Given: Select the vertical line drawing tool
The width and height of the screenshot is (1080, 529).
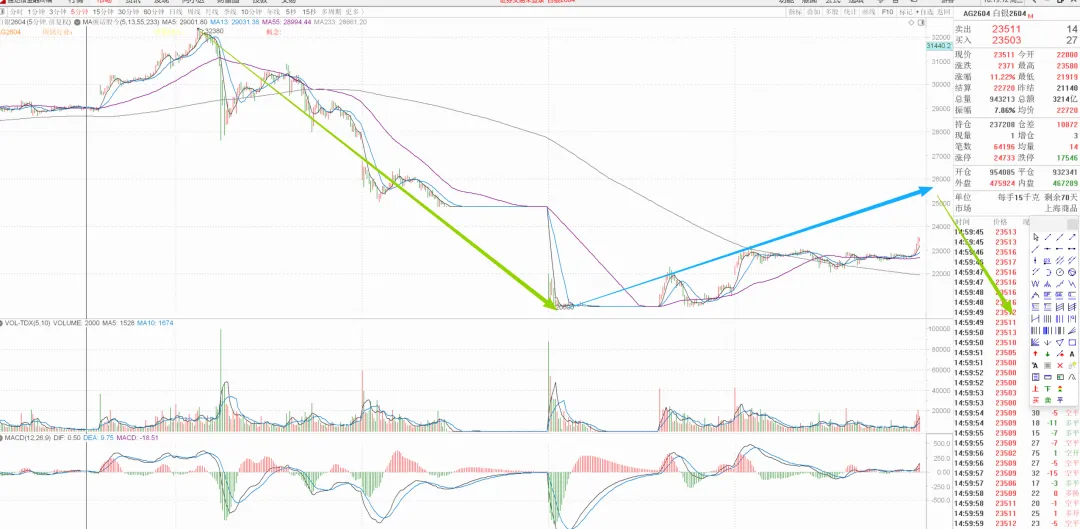Looking at the screenshot, I should tap(1035, 260).
